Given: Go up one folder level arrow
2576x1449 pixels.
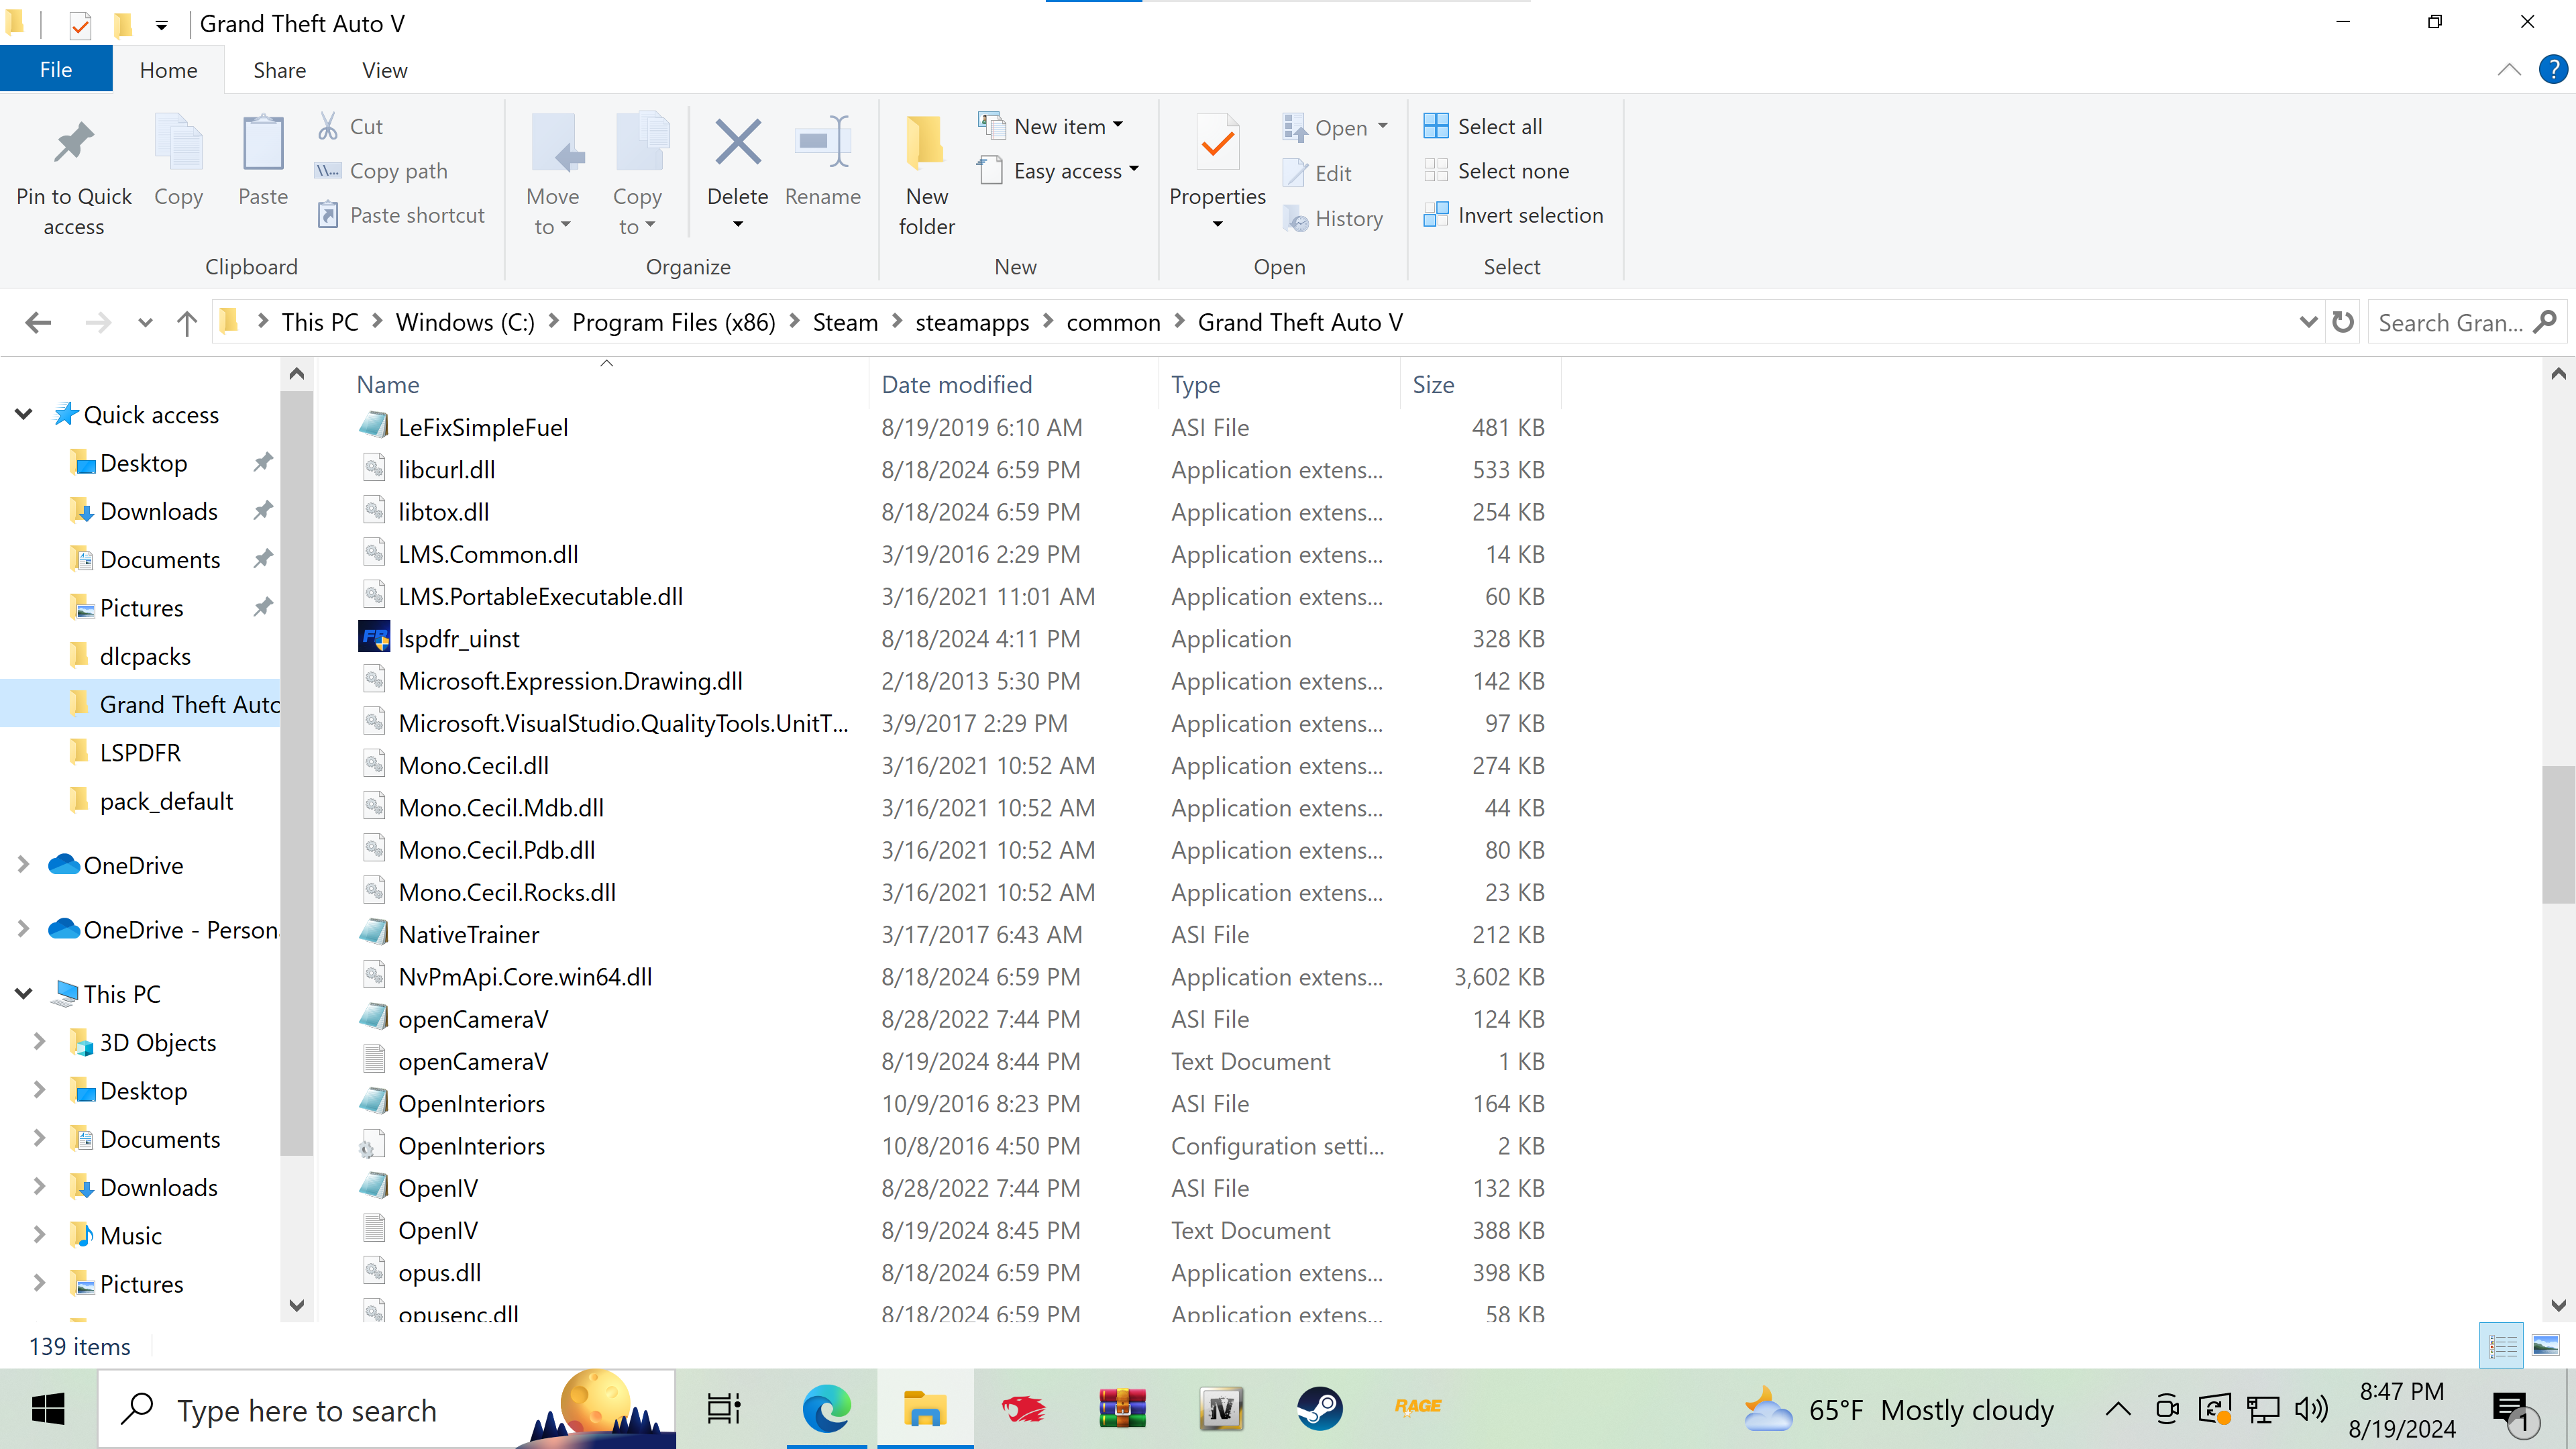Looking at the screenshot, I should [x=187, y=322].
